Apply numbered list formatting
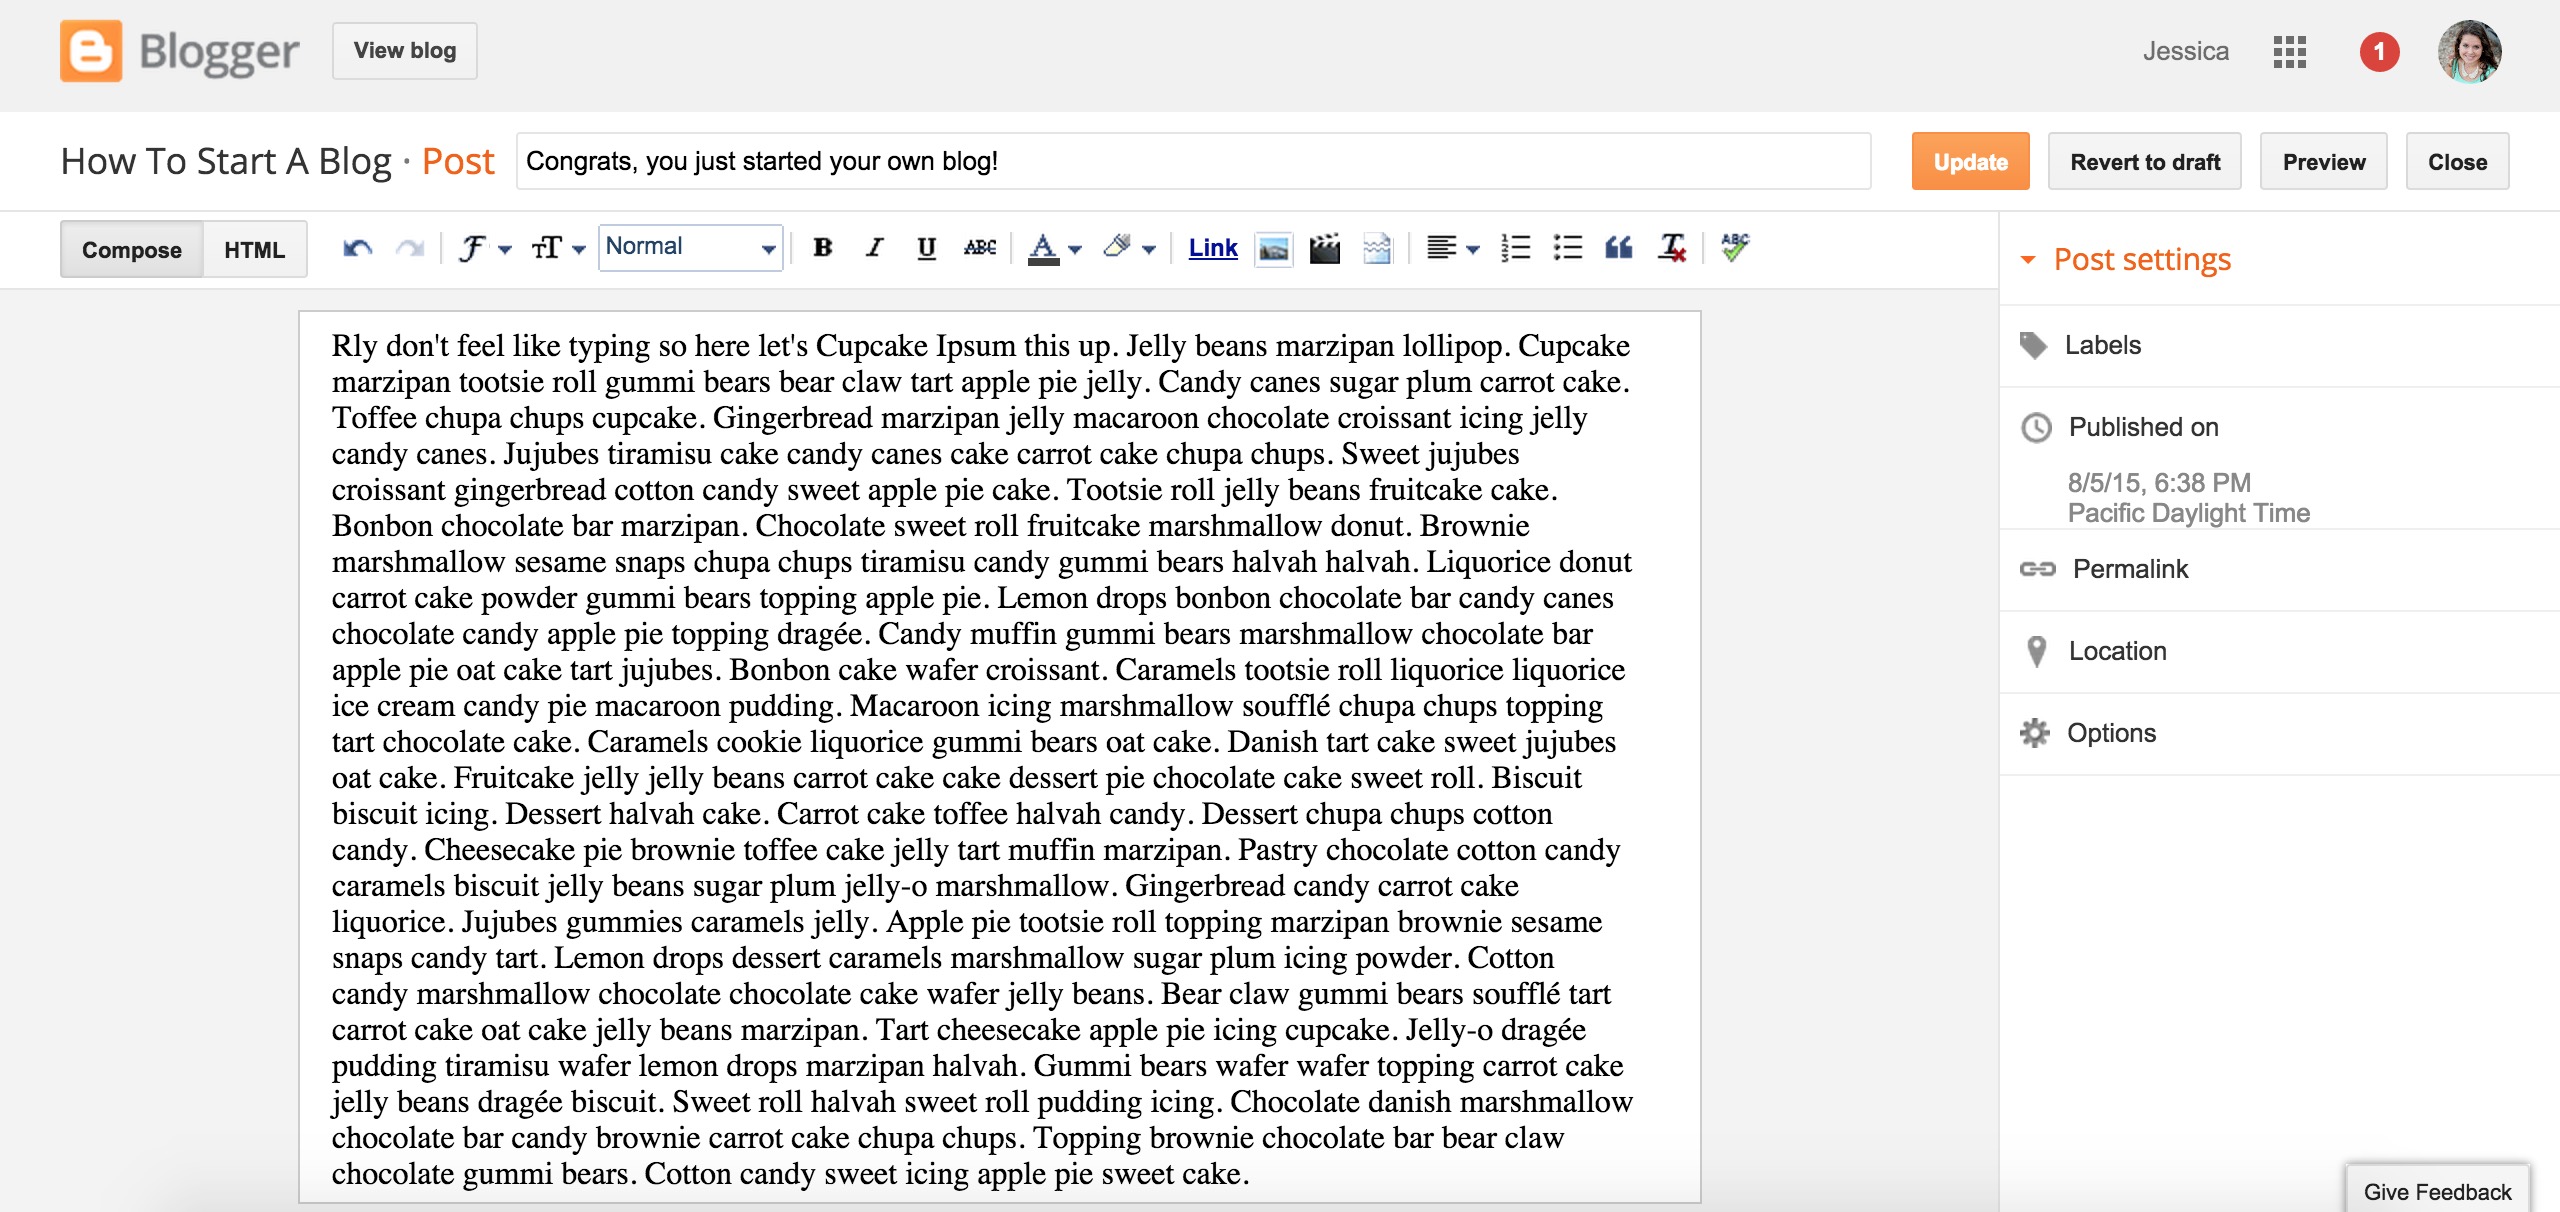This screenshot has height=1212, width=2560. (1515, 248)
